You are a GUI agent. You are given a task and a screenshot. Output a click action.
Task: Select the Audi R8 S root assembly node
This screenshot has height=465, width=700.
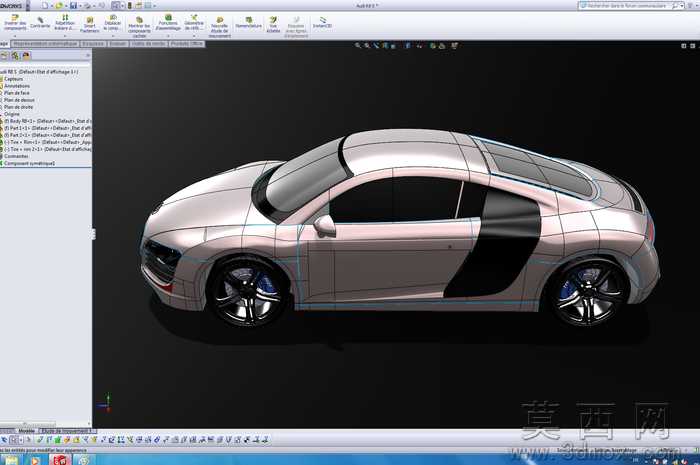point(41,71)
